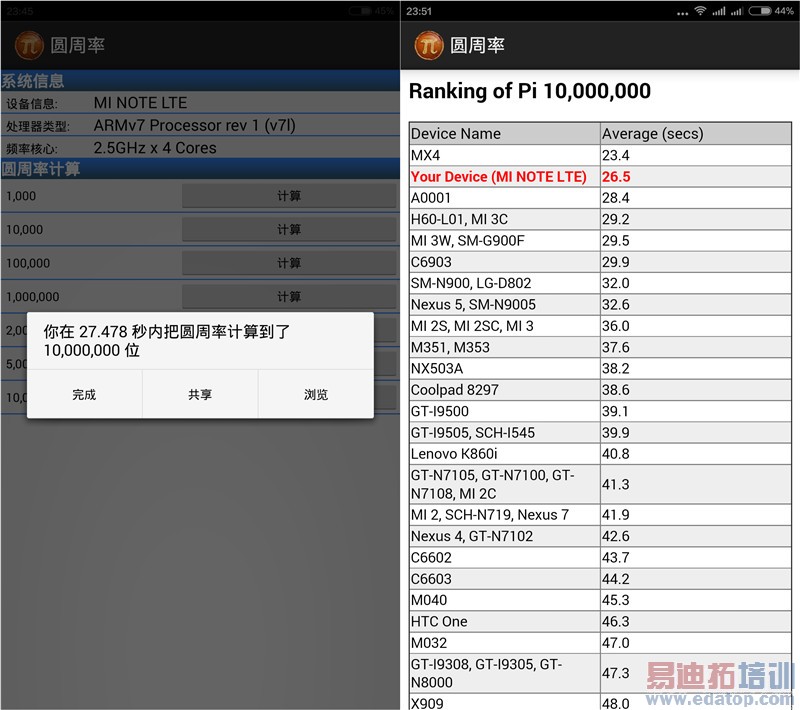Tap the Ranking of Pi 10,000,000 heading
This screenshot has height=710, width=800.
pyautogui.click(x=530, y=91)
